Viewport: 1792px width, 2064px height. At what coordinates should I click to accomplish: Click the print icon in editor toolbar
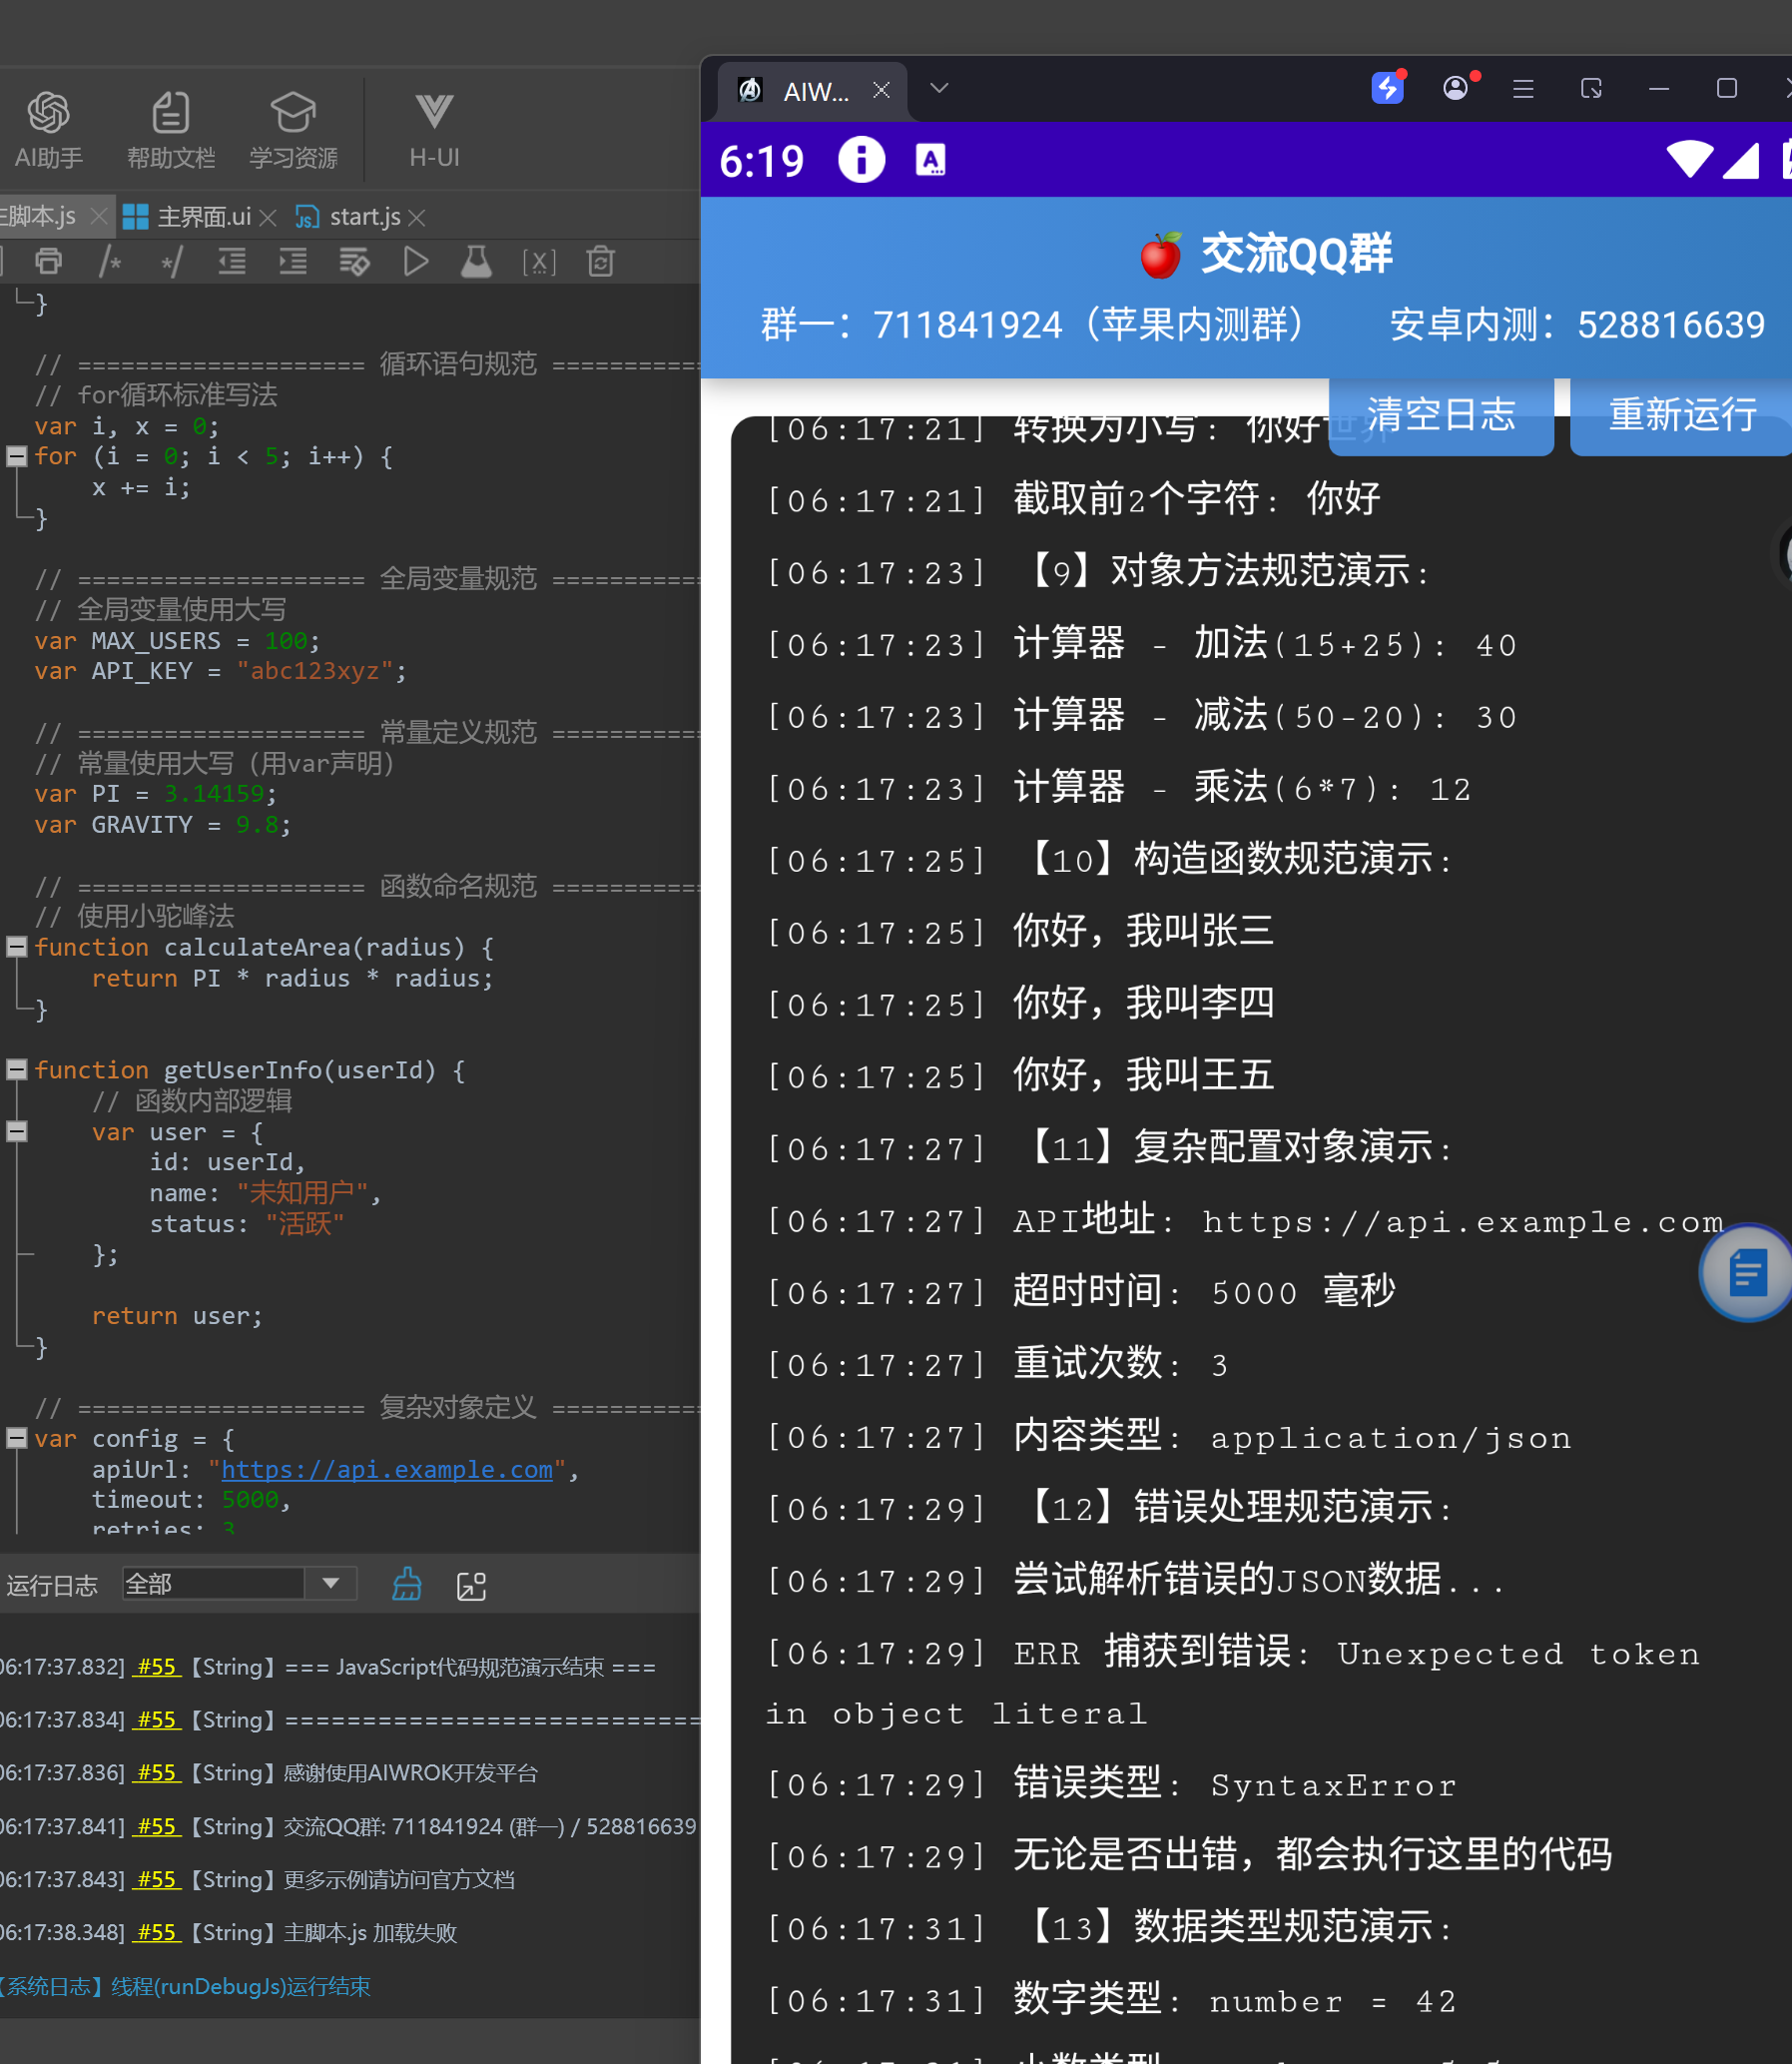point(48,262)
